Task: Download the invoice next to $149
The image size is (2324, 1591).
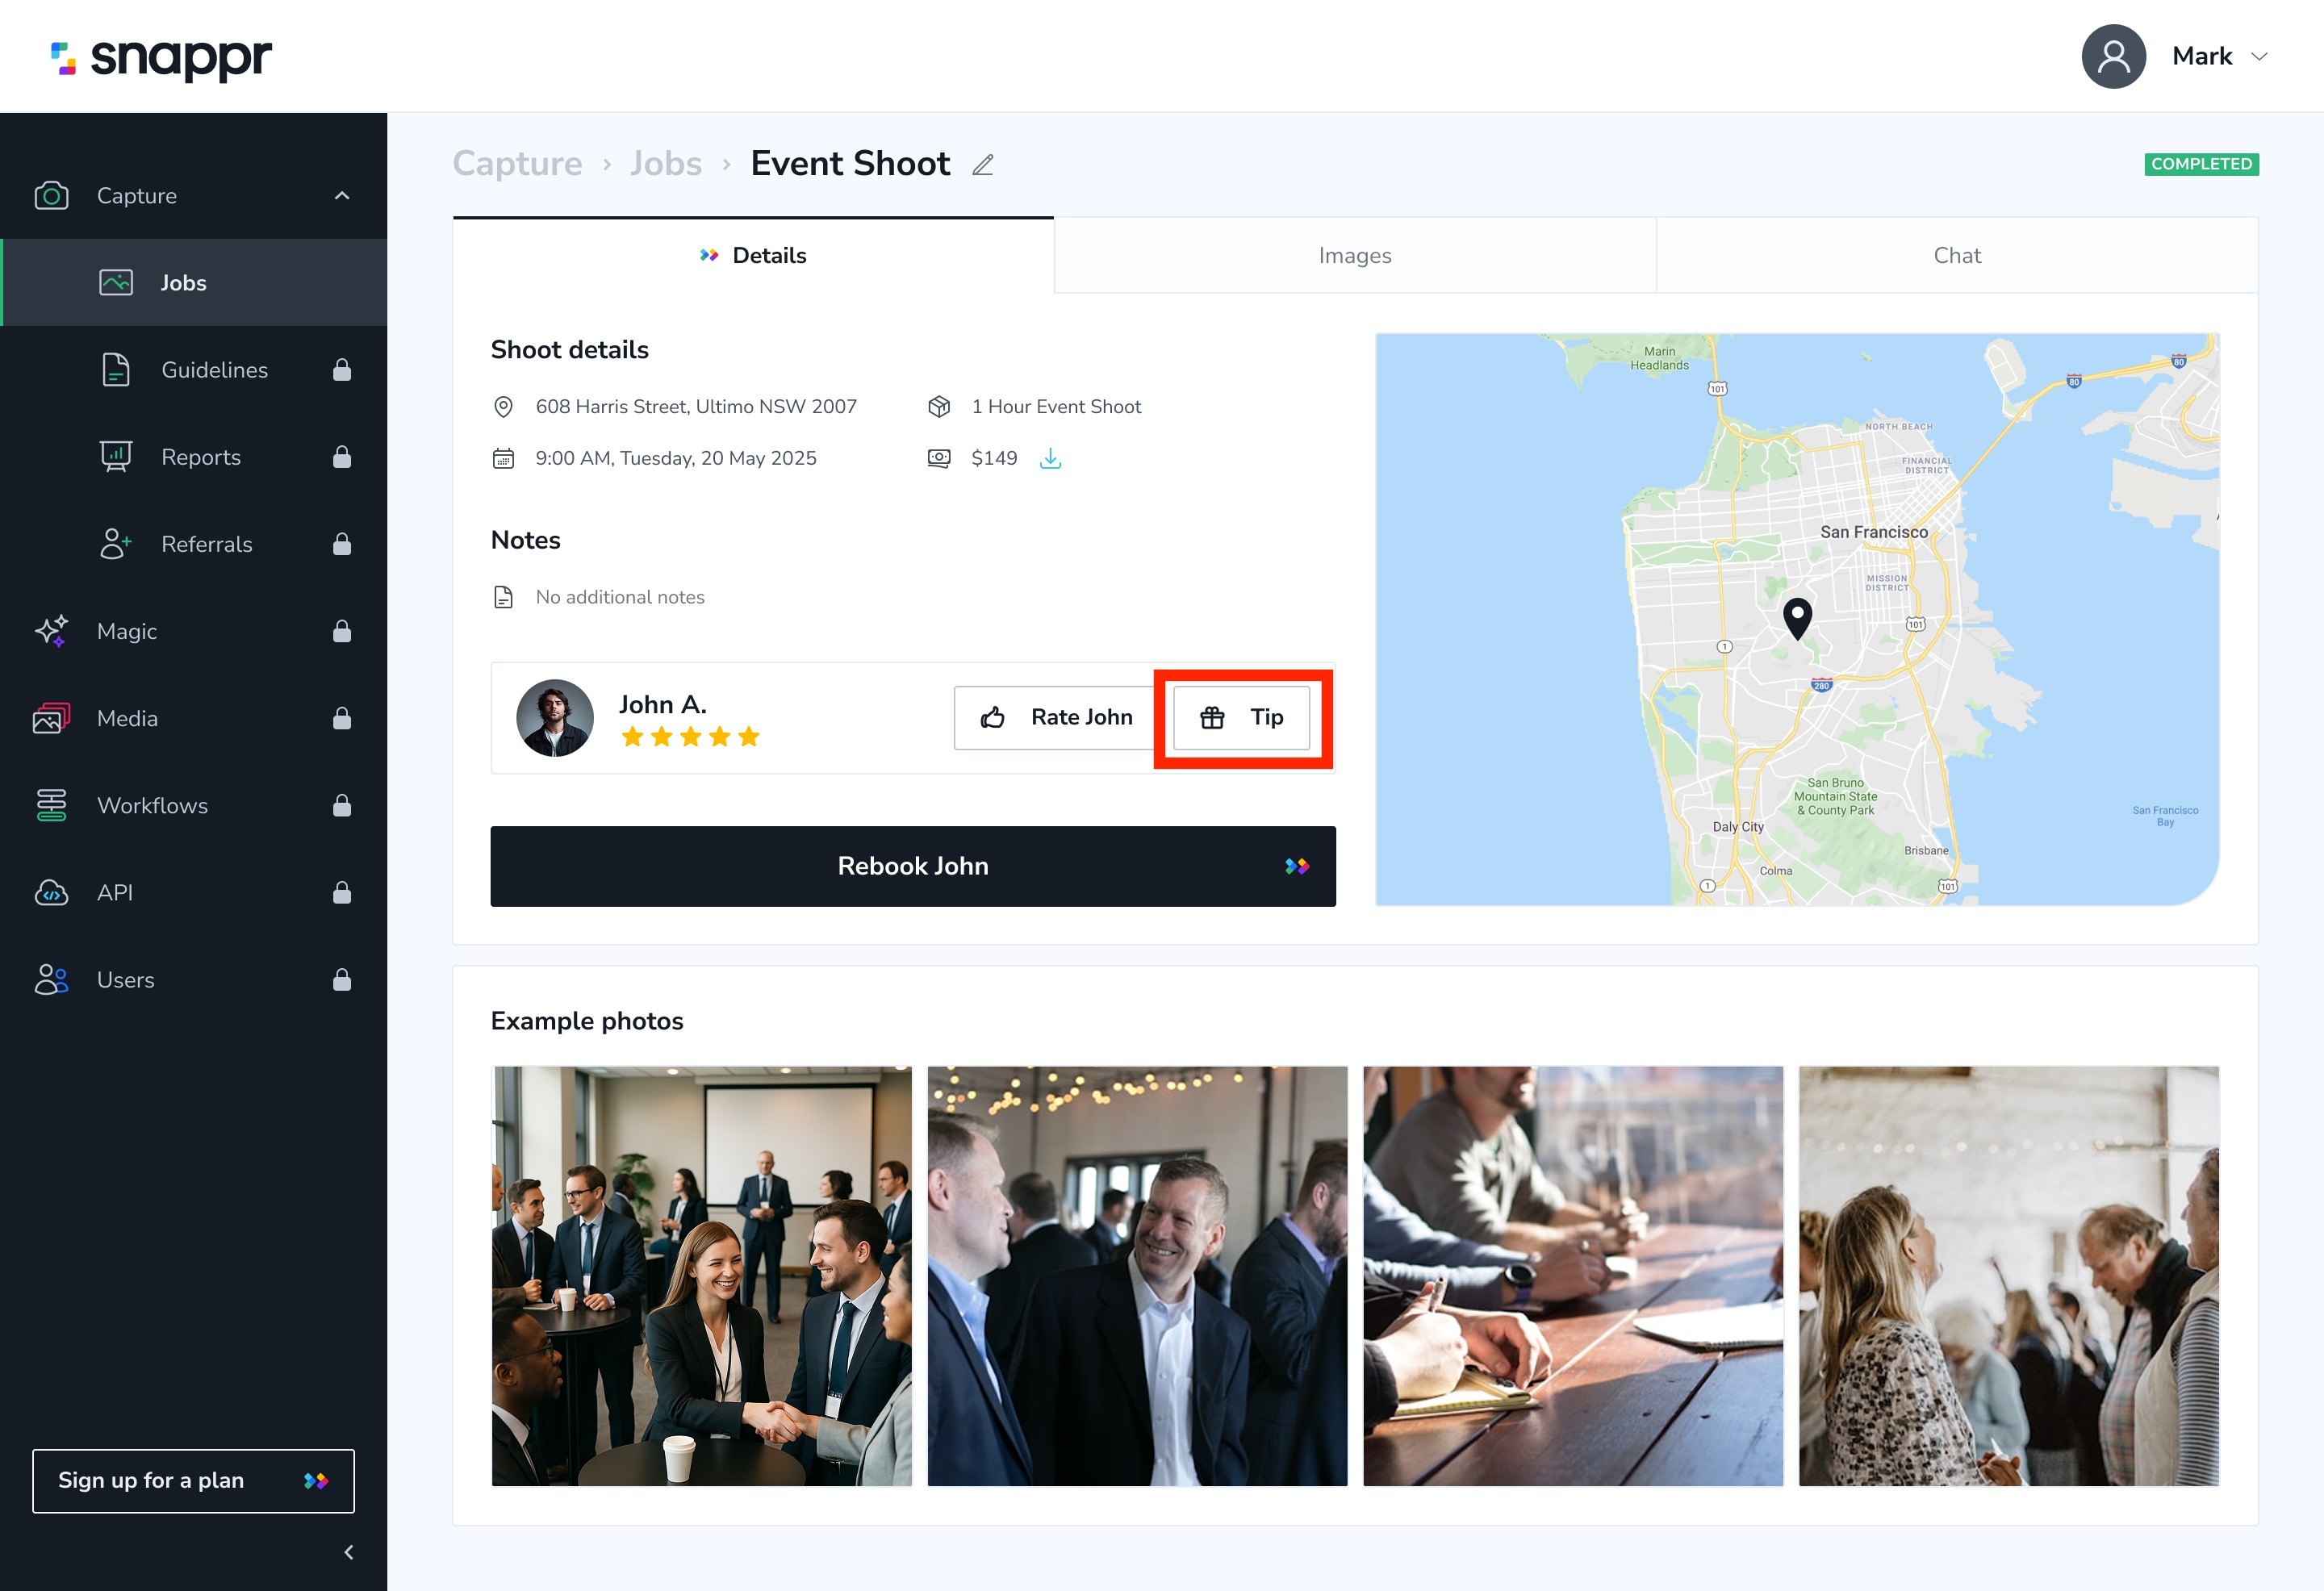Action: 1050,458
